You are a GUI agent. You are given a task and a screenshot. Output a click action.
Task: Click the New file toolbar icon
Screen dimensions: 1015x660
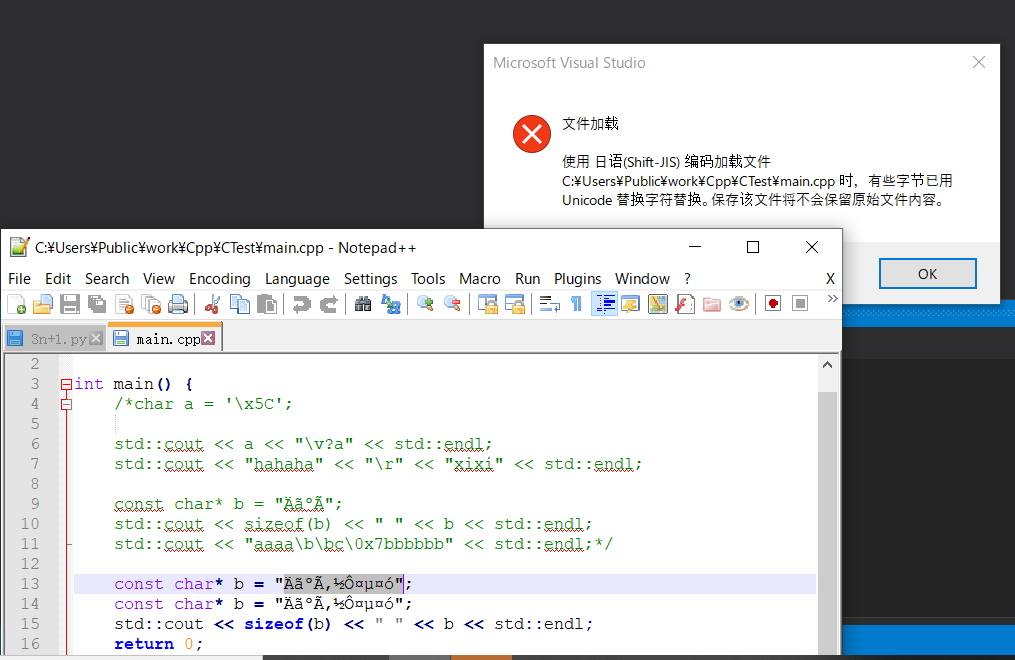pyautogui.click(x=17, y=304)
